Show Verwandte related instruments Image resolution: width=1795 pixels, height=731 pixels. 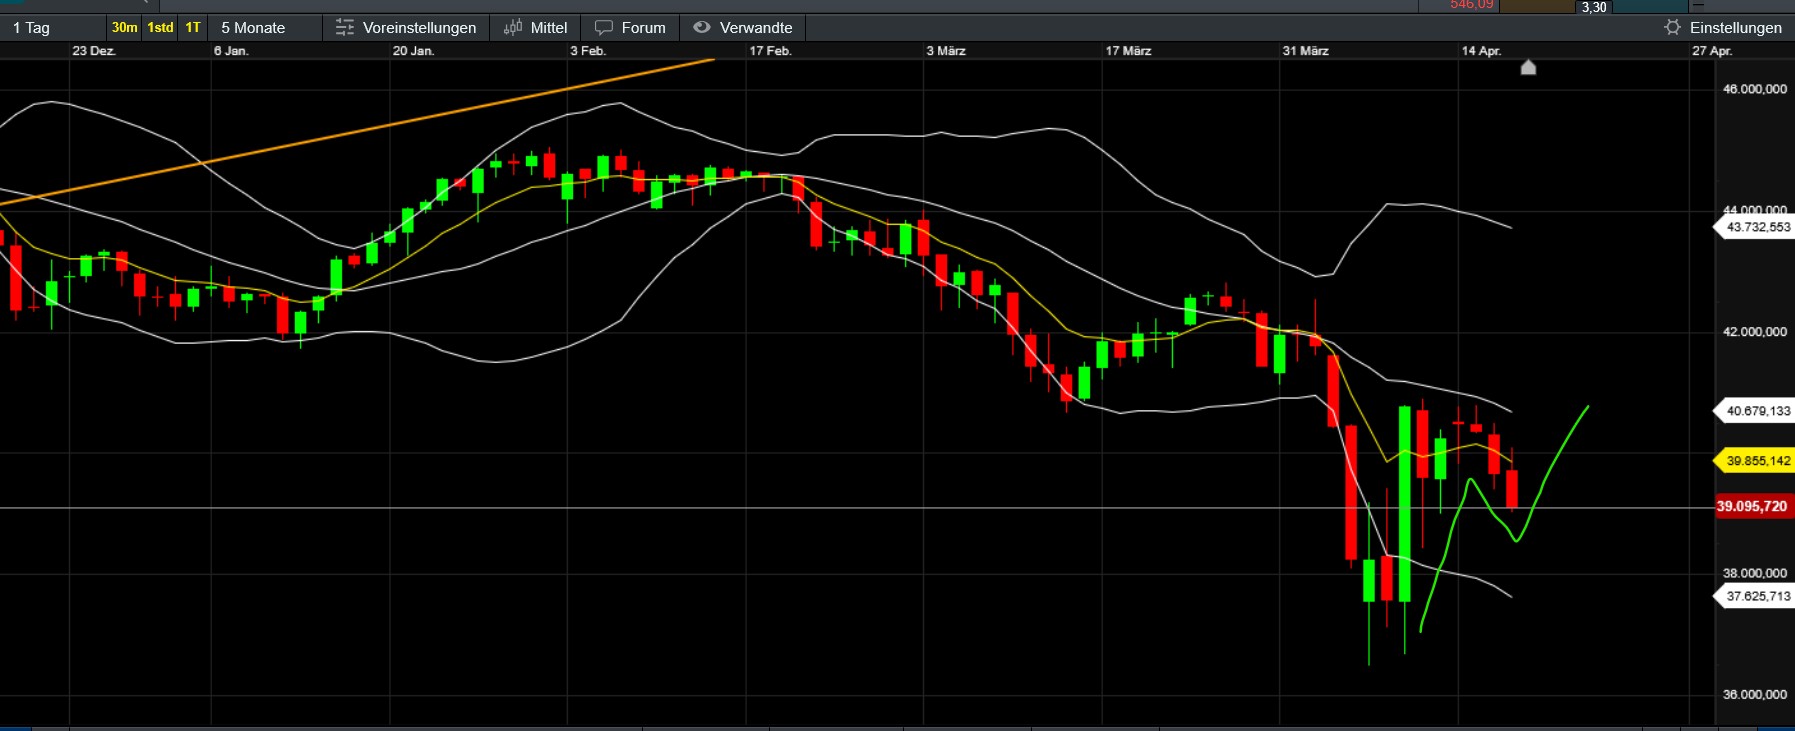point(743,28)
